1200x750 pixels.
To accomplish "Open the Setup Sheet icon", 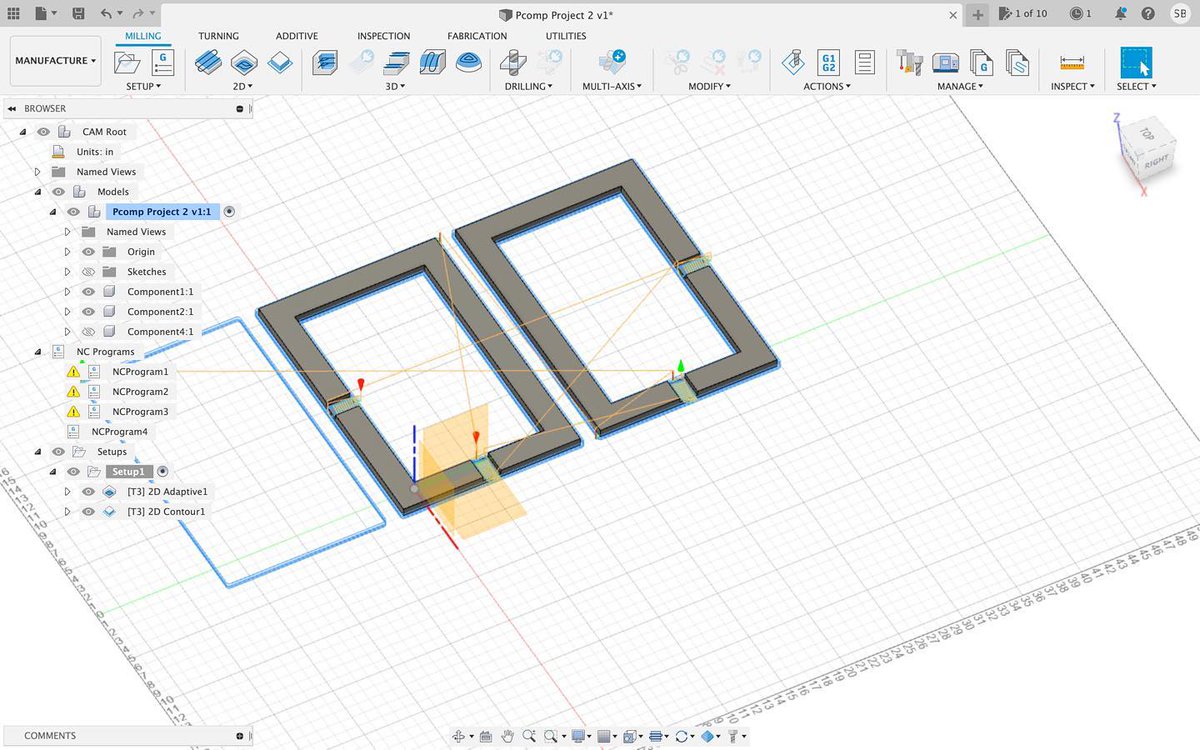I will [x=865, y=62].
